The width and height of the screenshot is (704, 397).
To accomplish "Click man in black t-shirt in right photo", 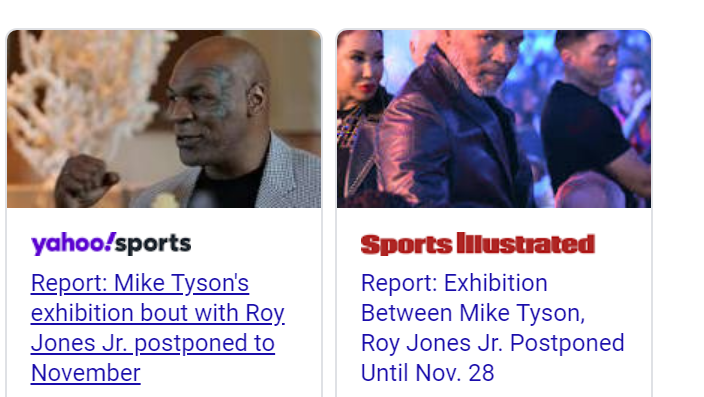I will (588, 112).
